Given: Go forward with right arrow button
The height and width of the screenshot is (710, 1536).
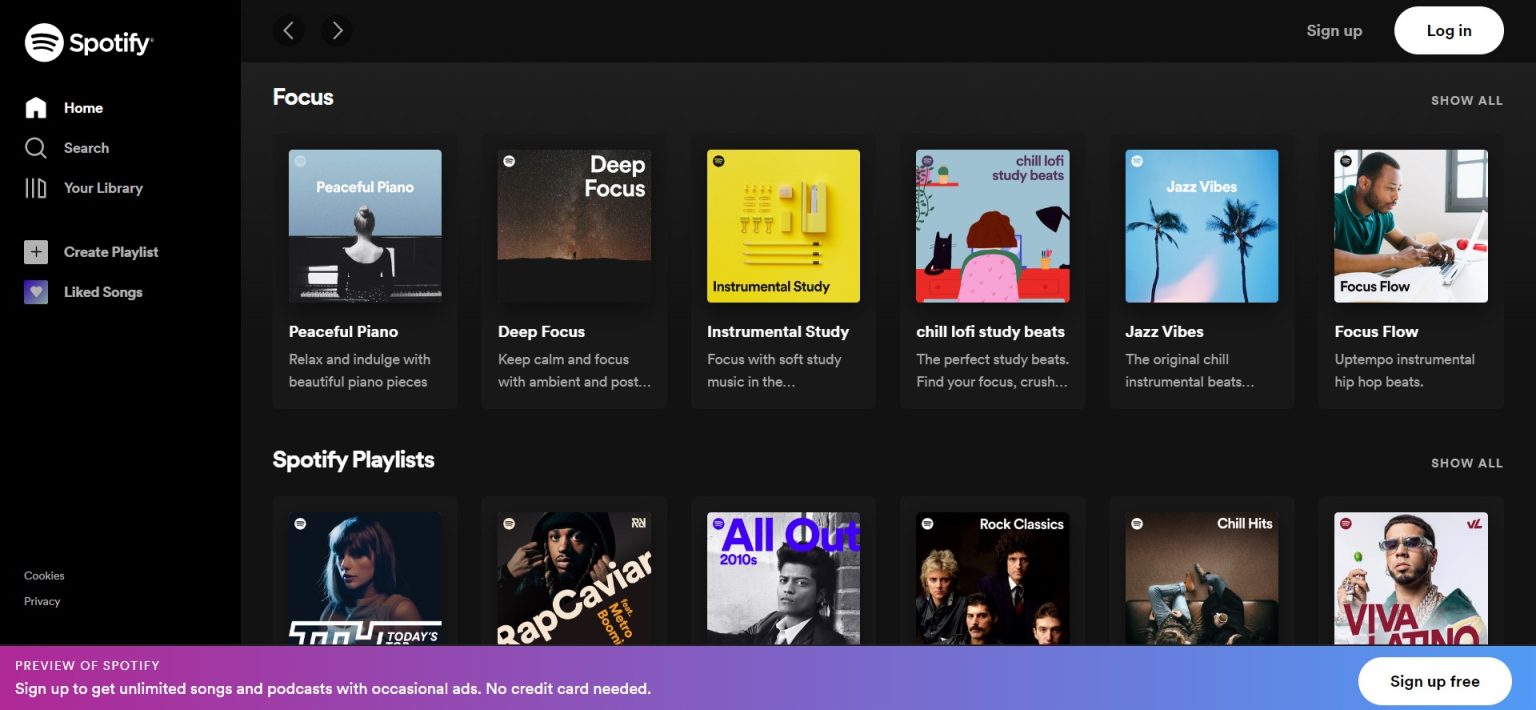Looking at the screenshot, I should point(337,31).
